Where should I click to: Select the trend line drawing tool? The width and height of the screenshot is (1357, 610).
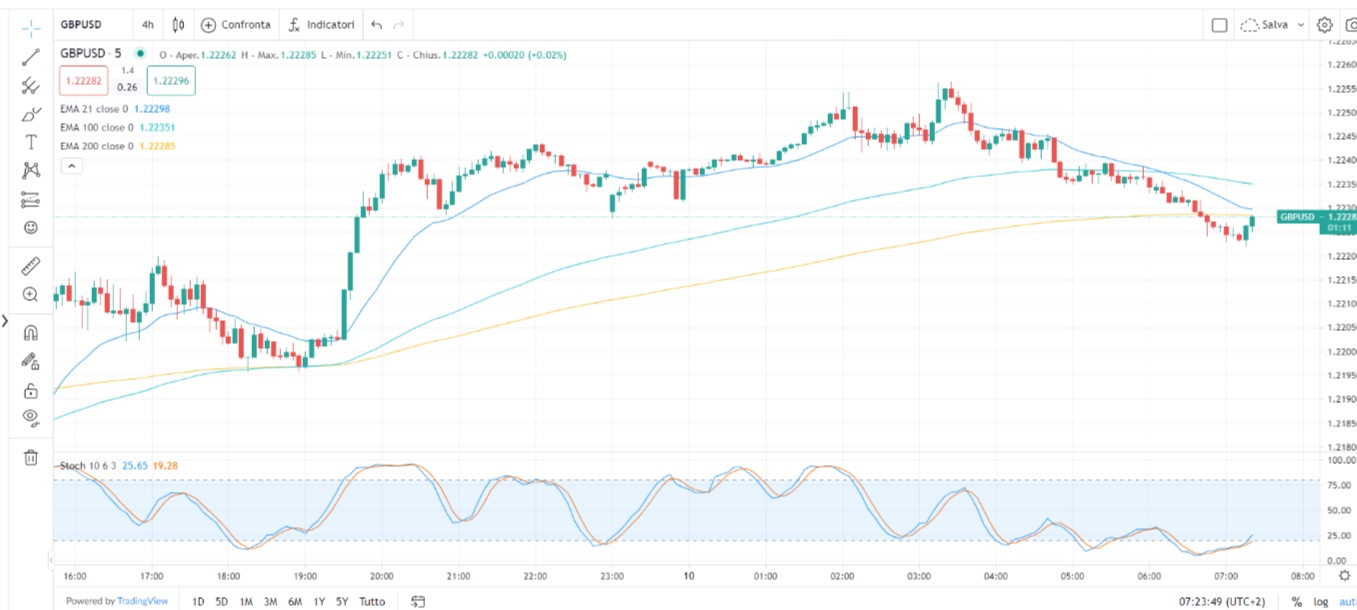coord(31,57)
